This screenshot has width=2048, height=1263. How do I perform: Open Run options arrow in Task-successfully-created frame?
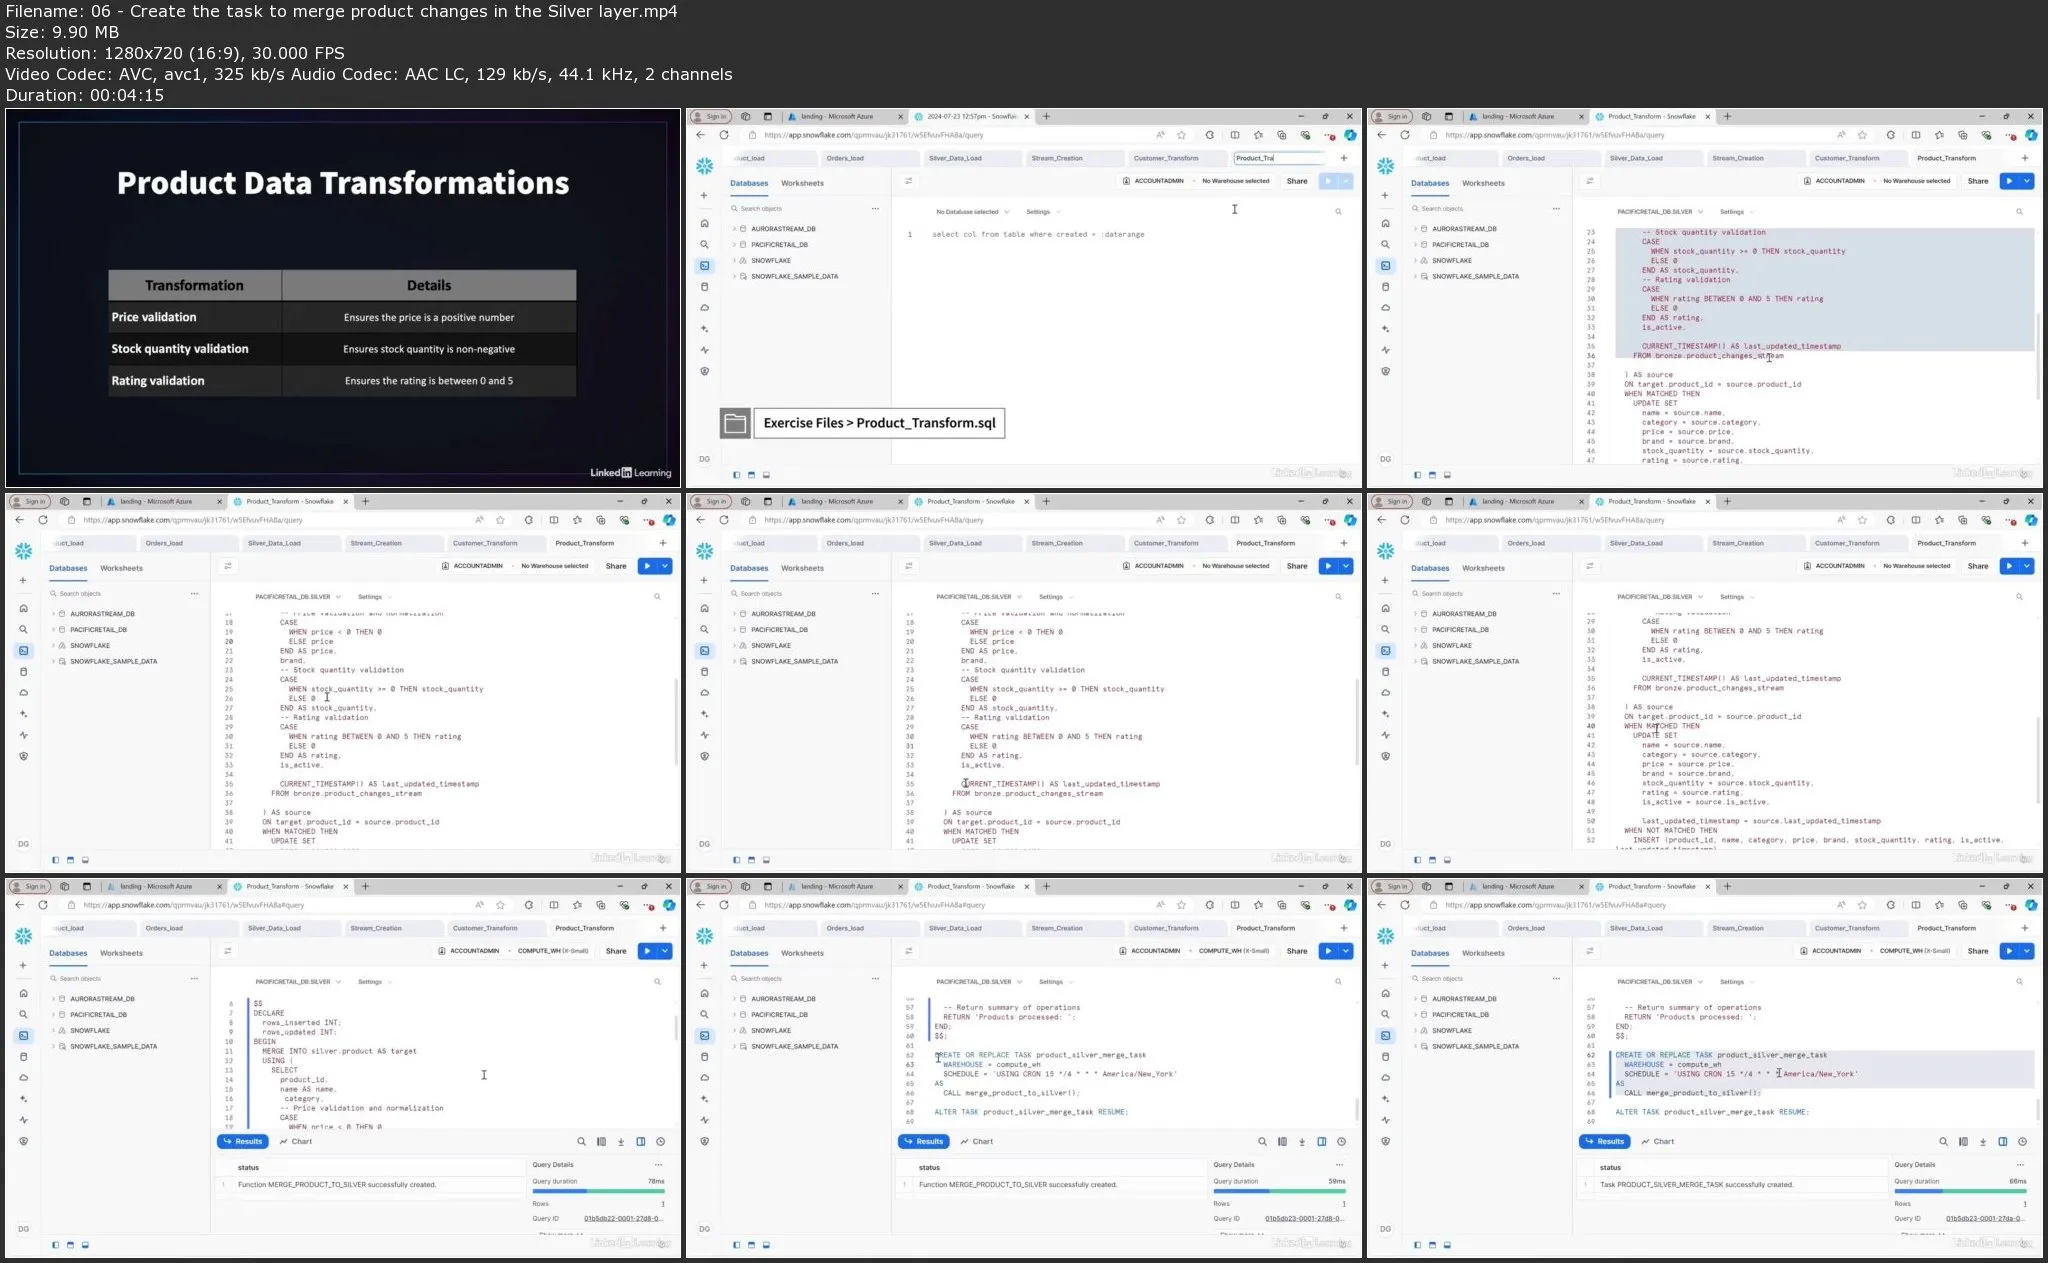coord(2027,951)
